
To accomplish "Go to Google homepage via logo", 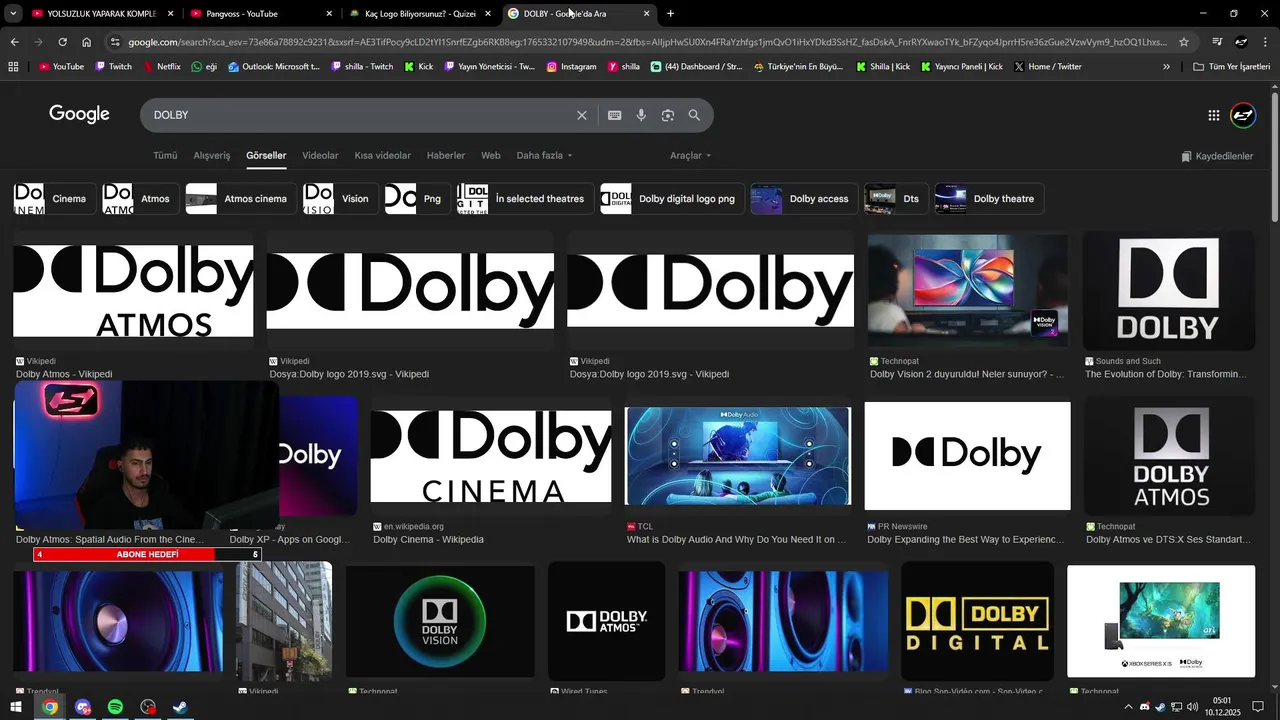I will pyautogui.click(x=79, y=114).
